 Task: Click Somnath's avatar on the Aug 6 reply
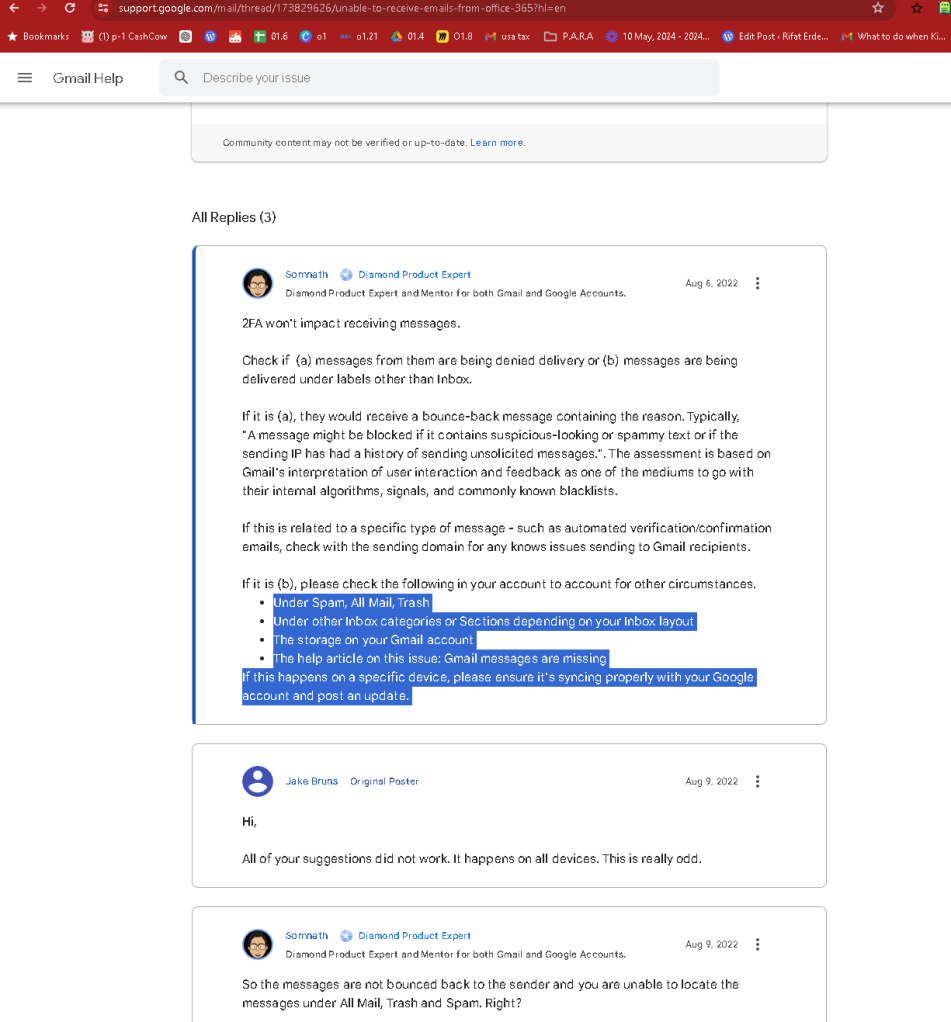257,284
